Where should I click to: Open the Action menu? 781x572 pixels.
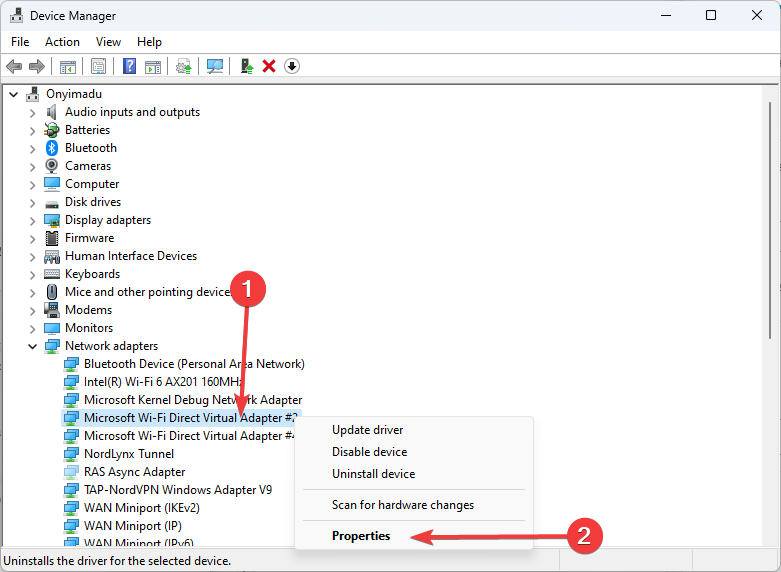(62, 42)
